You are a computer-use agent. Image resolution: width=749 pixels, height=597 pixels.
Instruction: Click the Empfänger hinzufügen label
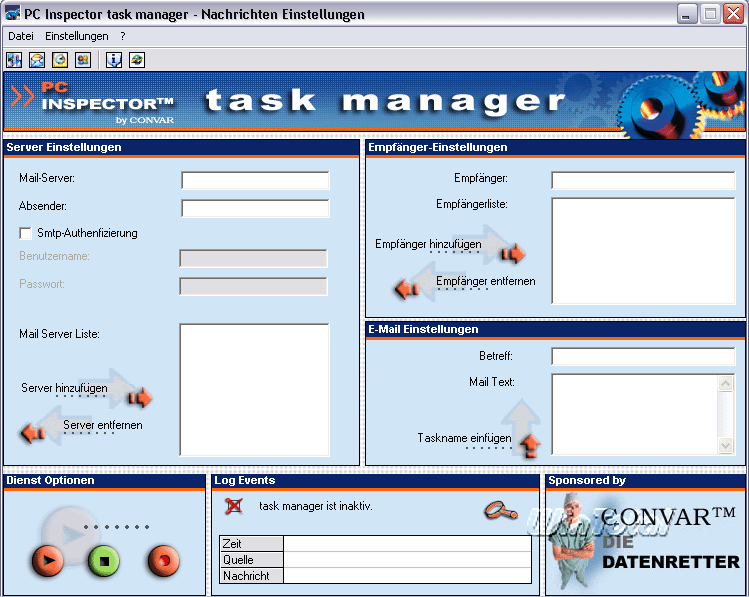click(x=428, y=244)
